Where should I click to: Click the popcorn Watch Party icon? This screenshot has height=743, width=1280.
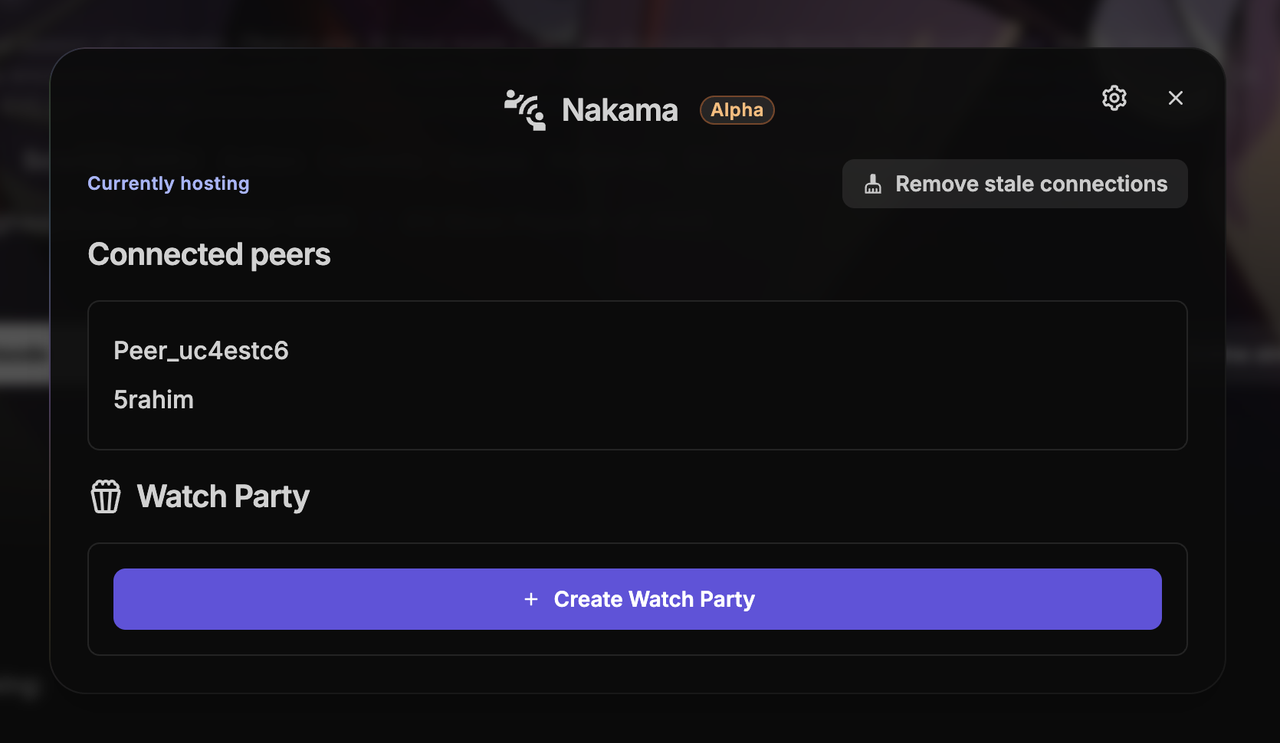click(106, 496)
